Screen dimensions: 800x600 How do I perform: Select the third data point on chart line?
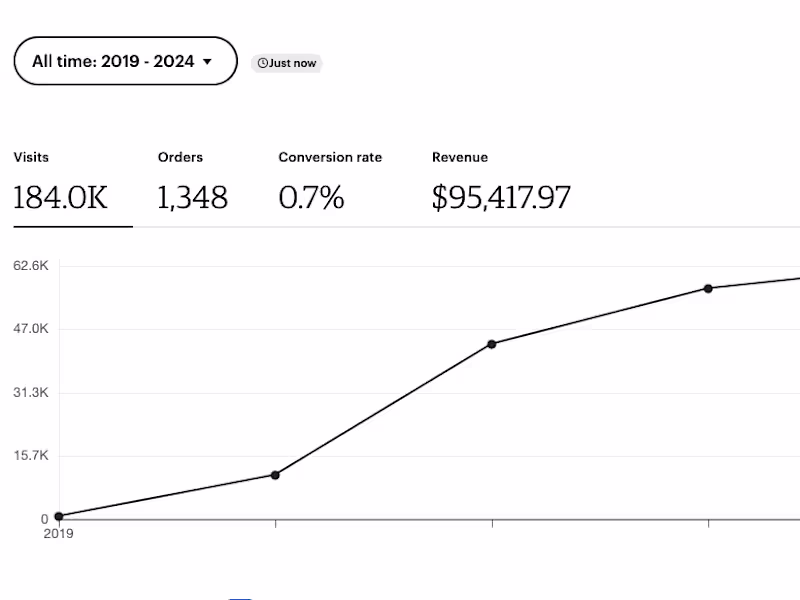492,344
